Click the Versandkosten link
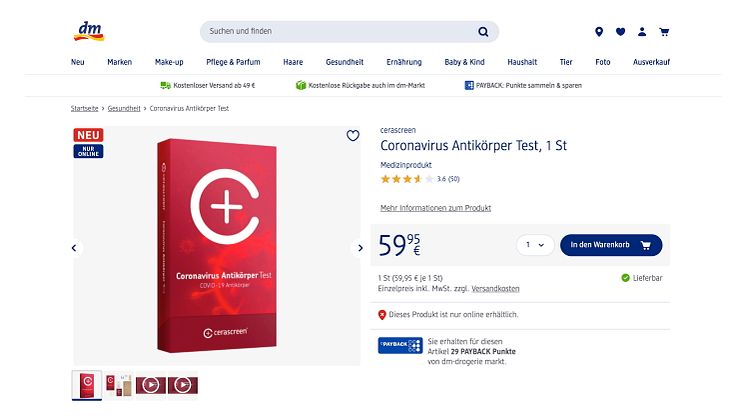Viewport: 746px width, 420px height. click(495, 289)
